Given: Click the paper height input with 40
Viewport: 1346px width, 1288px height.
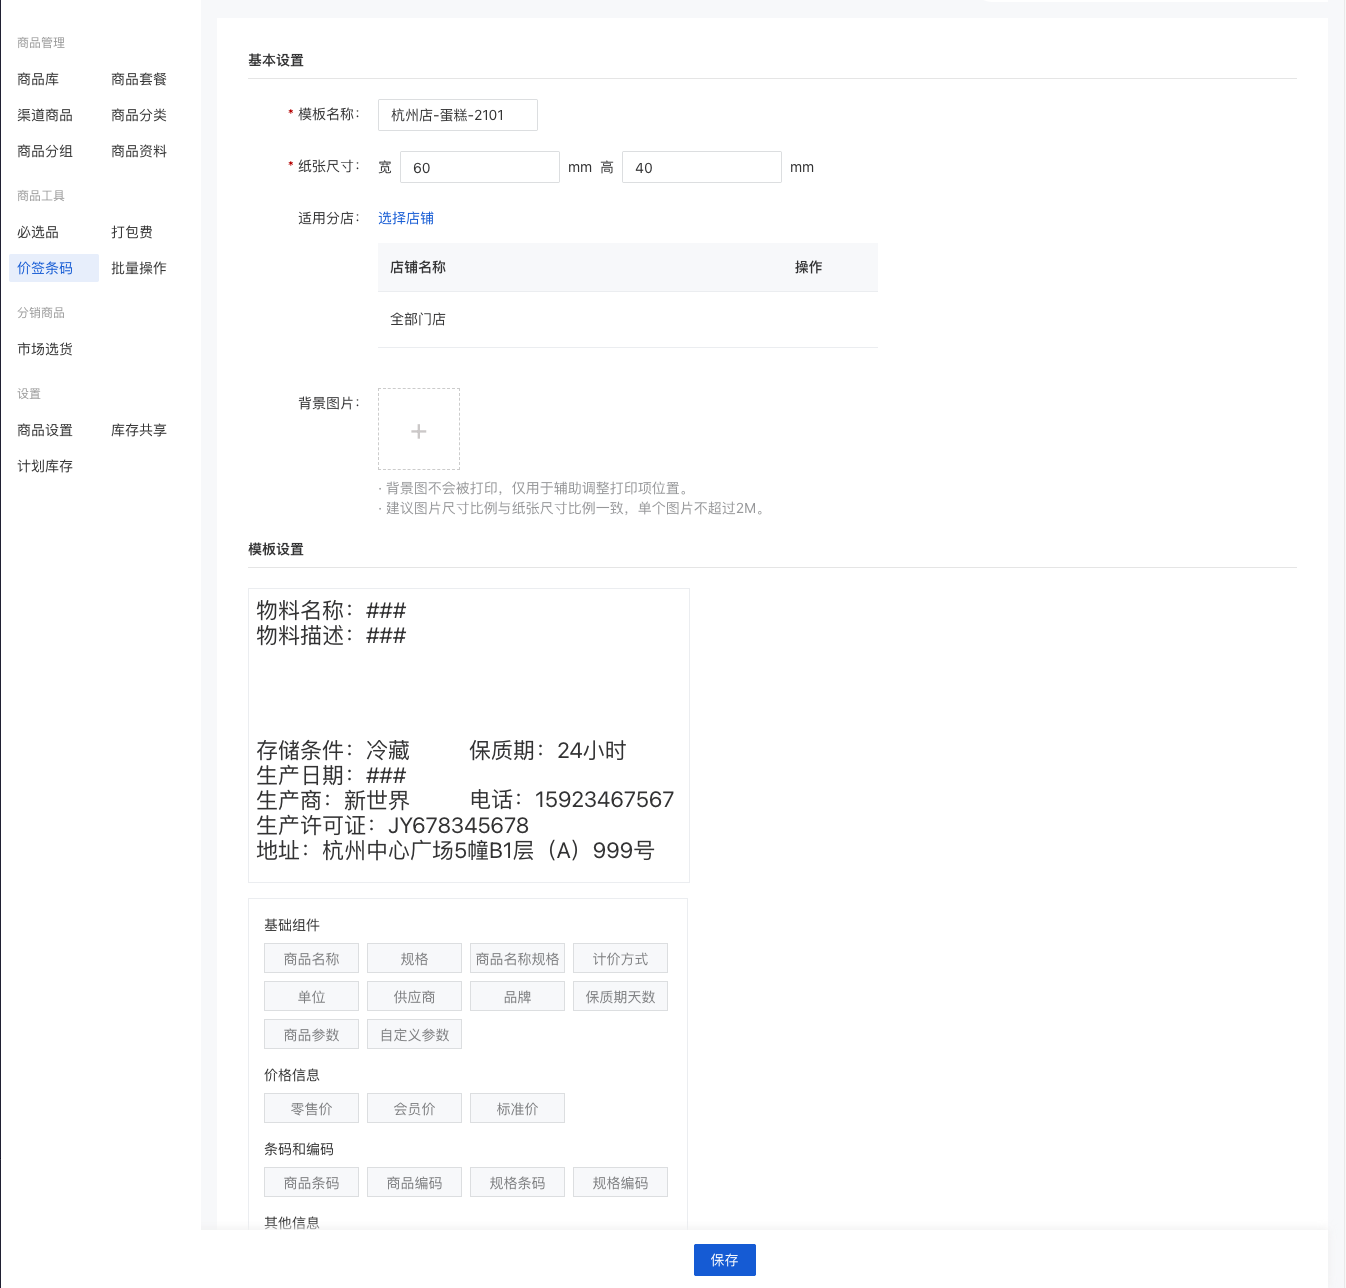Looking at the screenshot, I should pos(701,167).
